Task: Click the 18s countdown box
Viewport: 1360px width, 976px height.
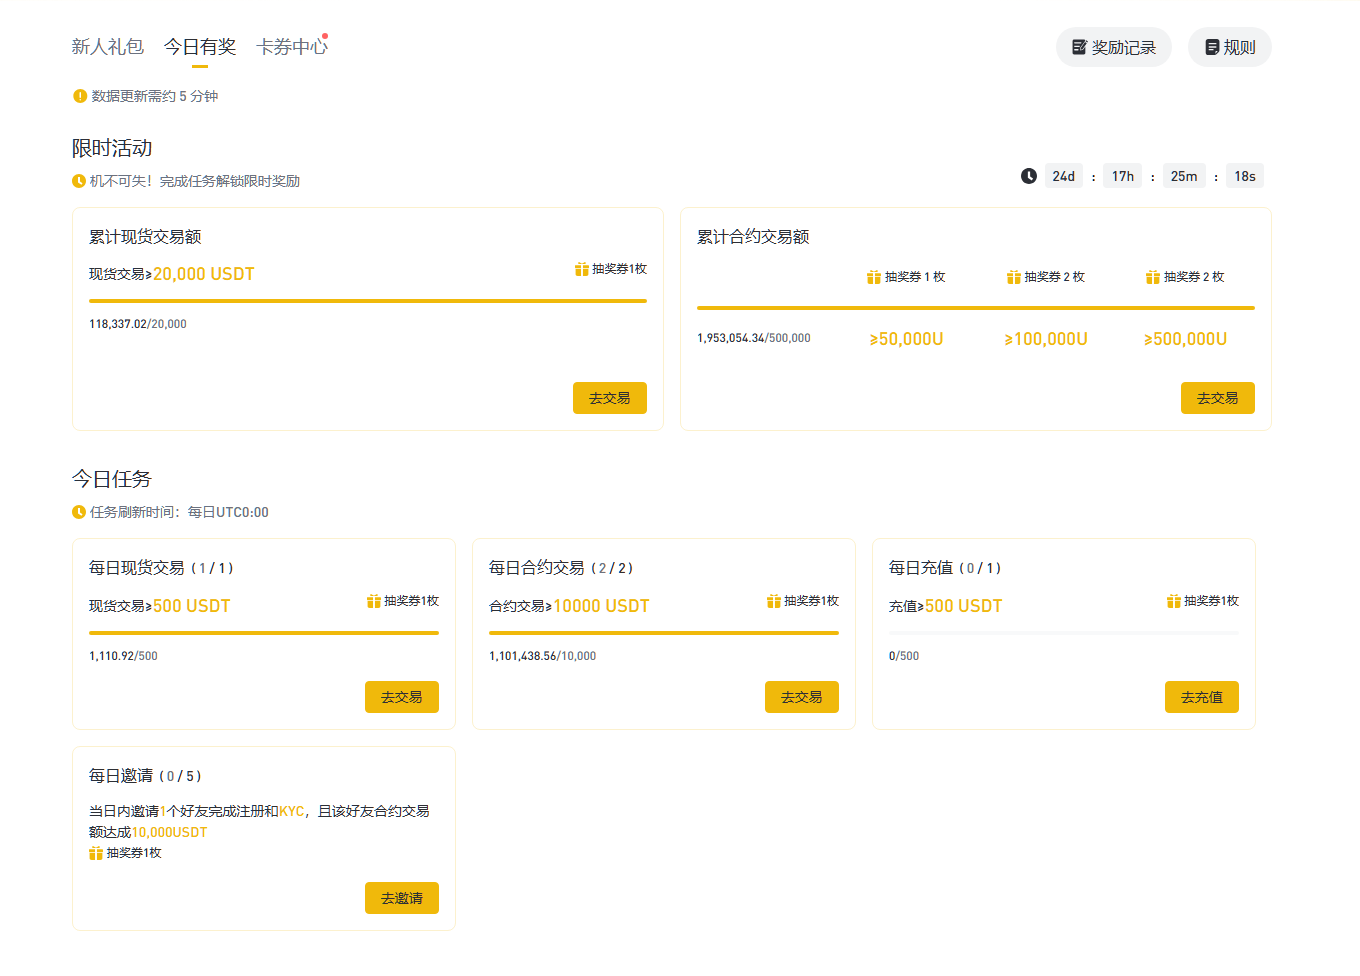Action: point(1245,176)
